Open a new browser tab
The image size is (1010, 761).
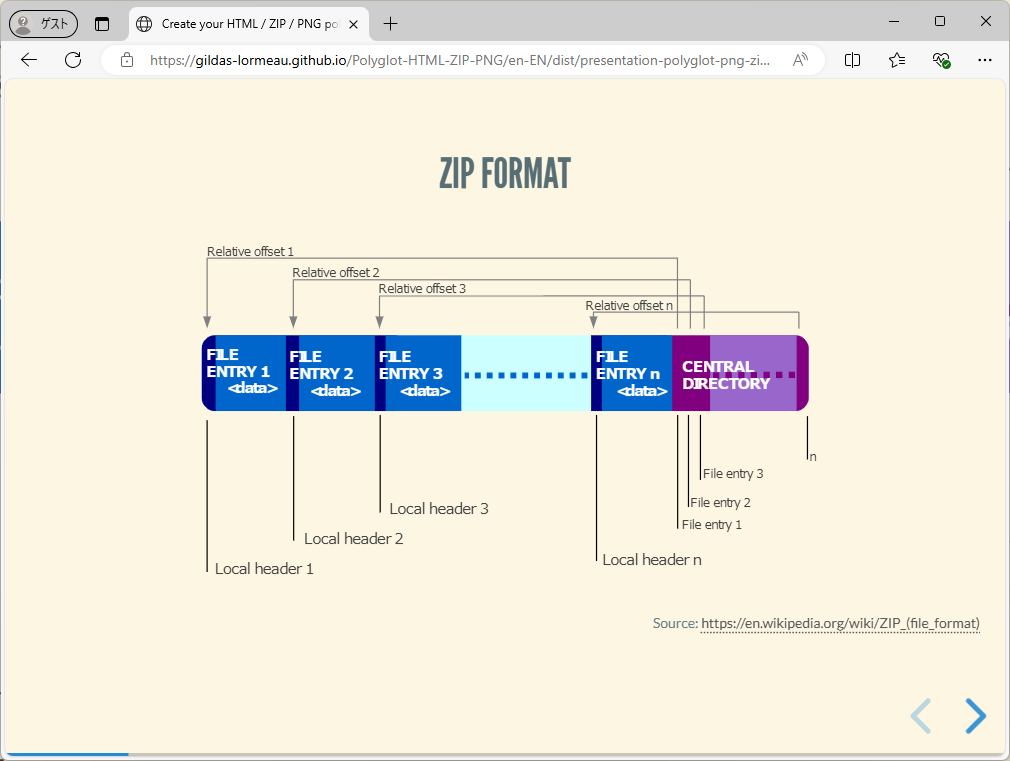pyautogui.click(x=390, y=23)
